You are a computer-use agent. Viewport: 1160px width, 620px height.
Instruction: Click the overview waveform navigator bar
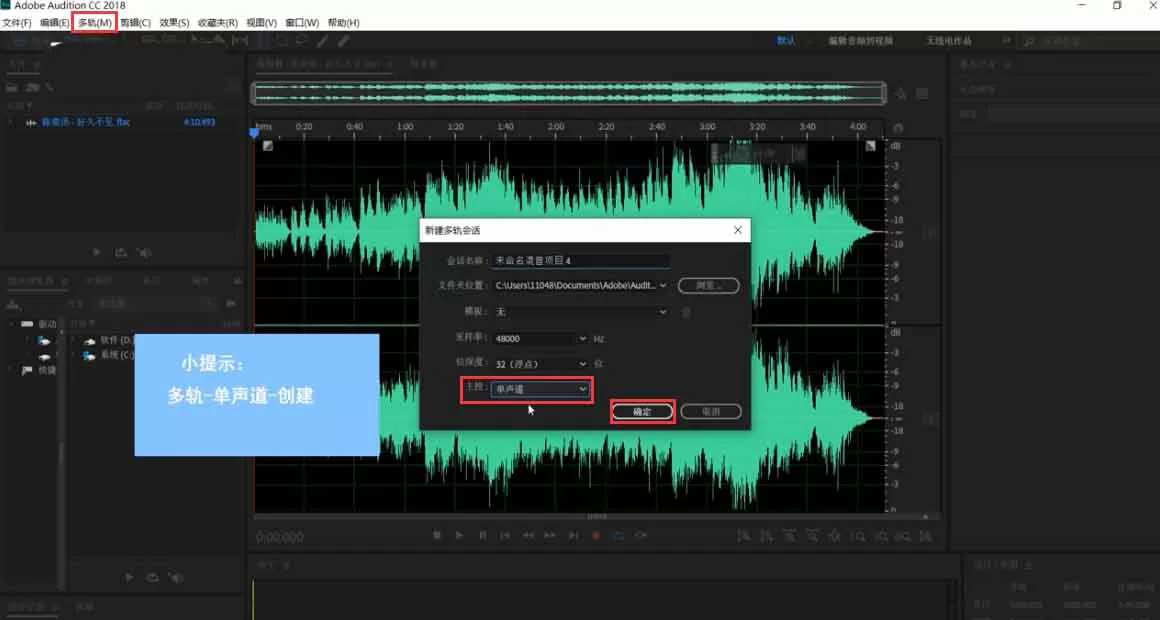click(x=569, y=93)
